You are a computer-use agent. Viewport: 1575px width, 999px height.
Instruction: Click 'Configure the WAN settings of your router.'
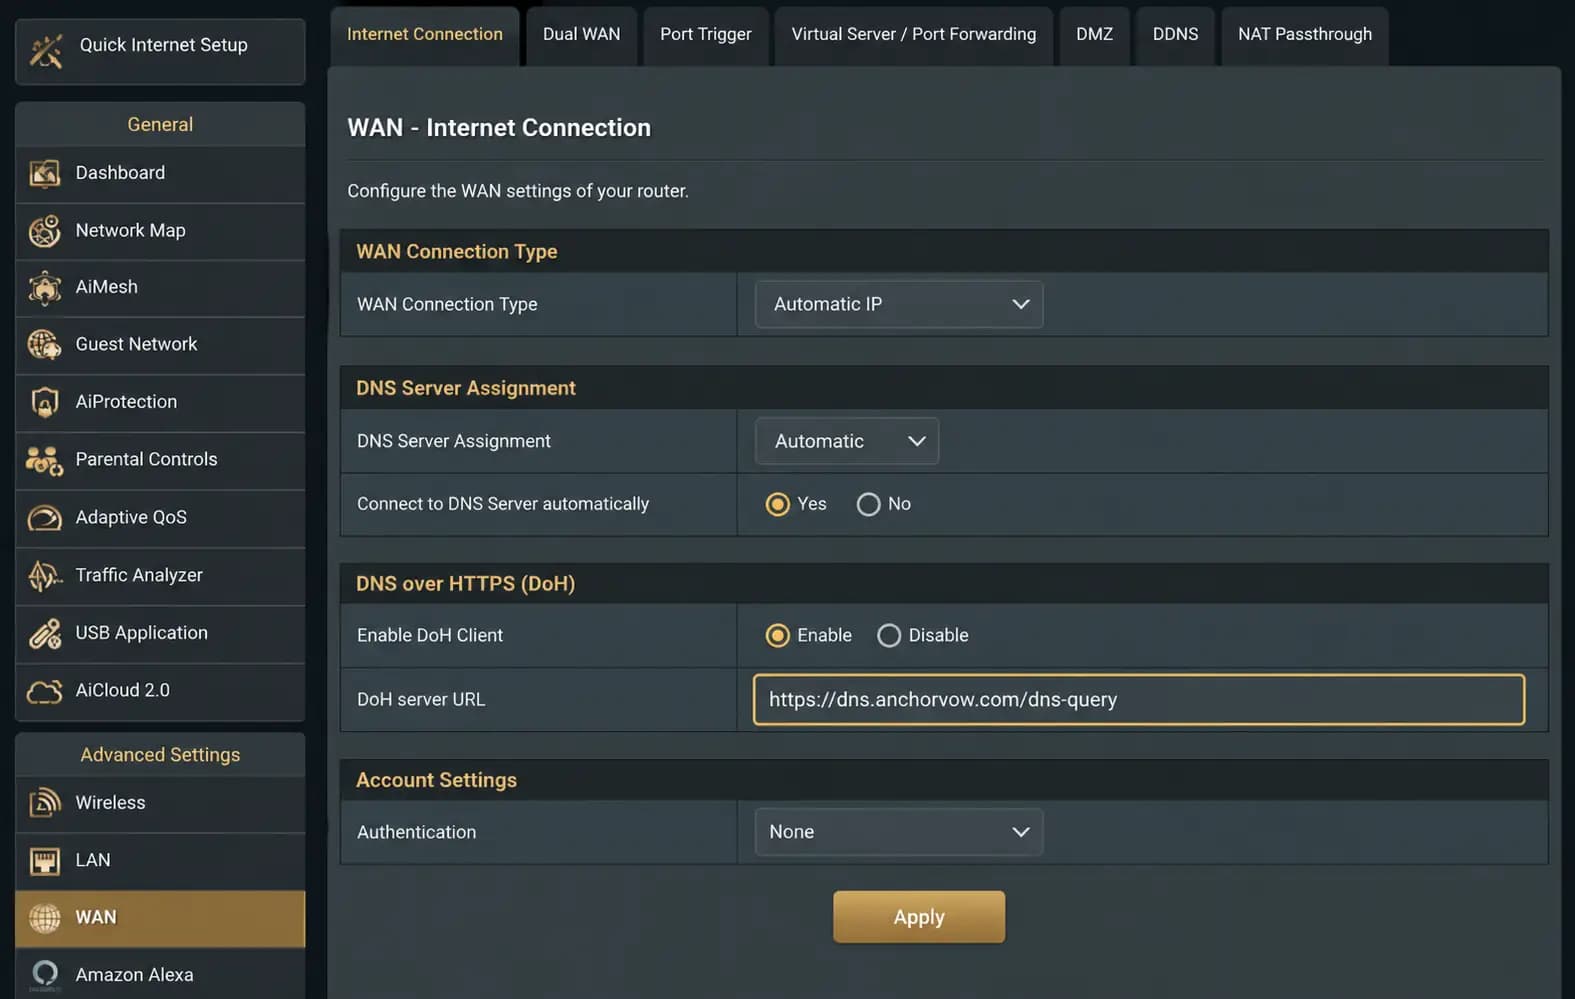(x=518, y=191)
